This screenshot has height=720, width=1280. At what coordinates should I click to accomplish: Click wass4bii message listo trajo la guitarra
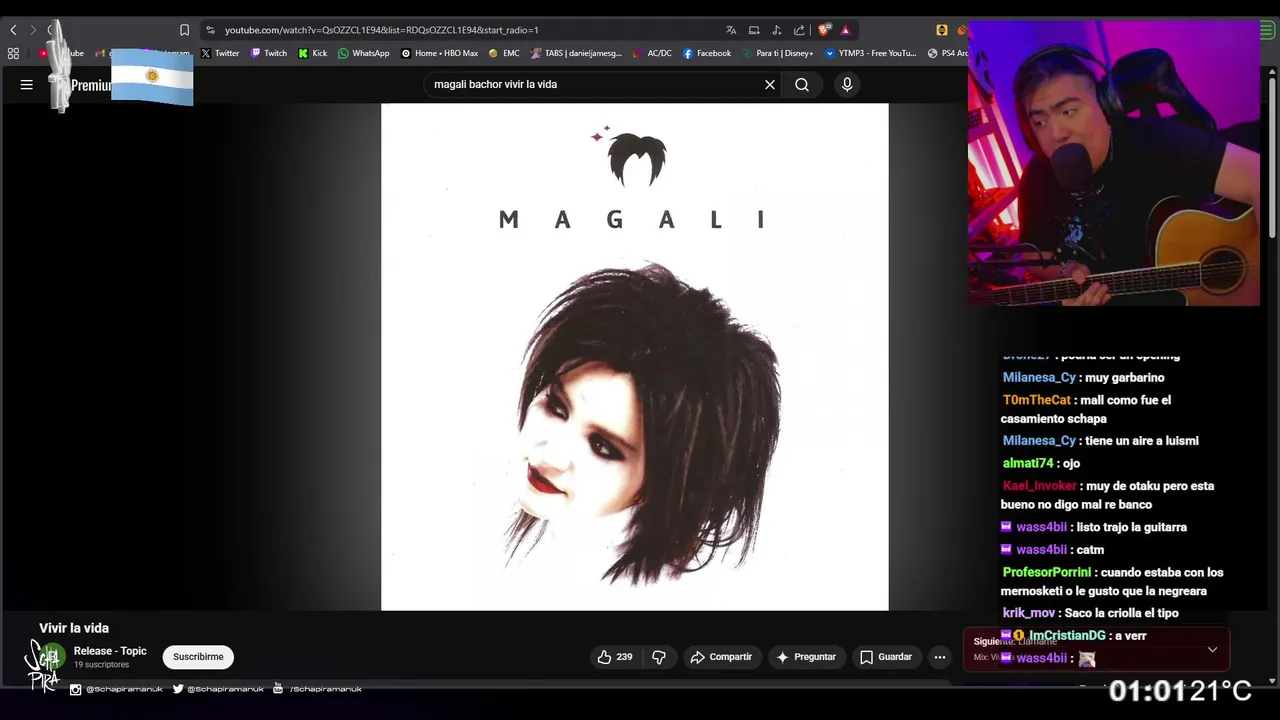tap(1093, 527)
